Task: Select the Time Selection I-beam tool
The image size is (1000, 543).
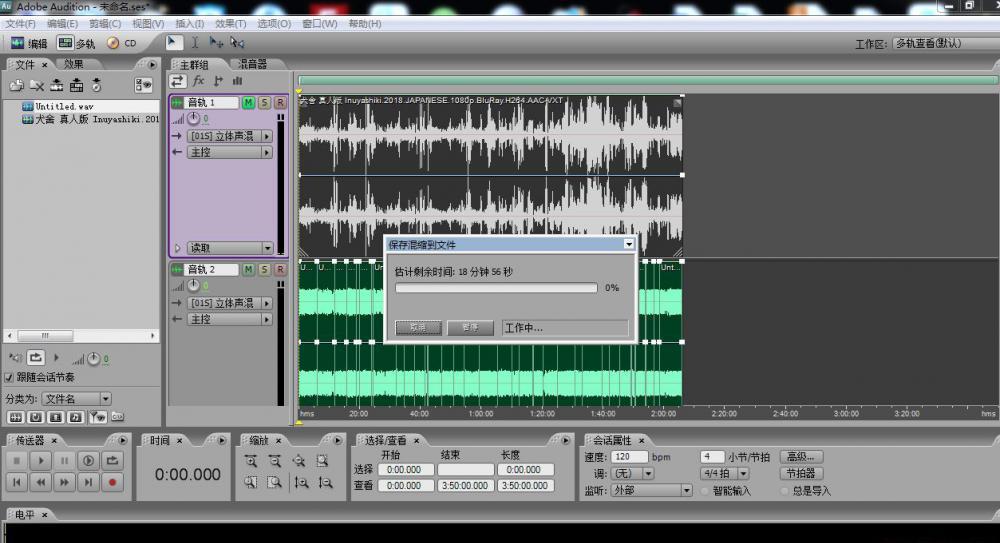Action: point(195,43)
